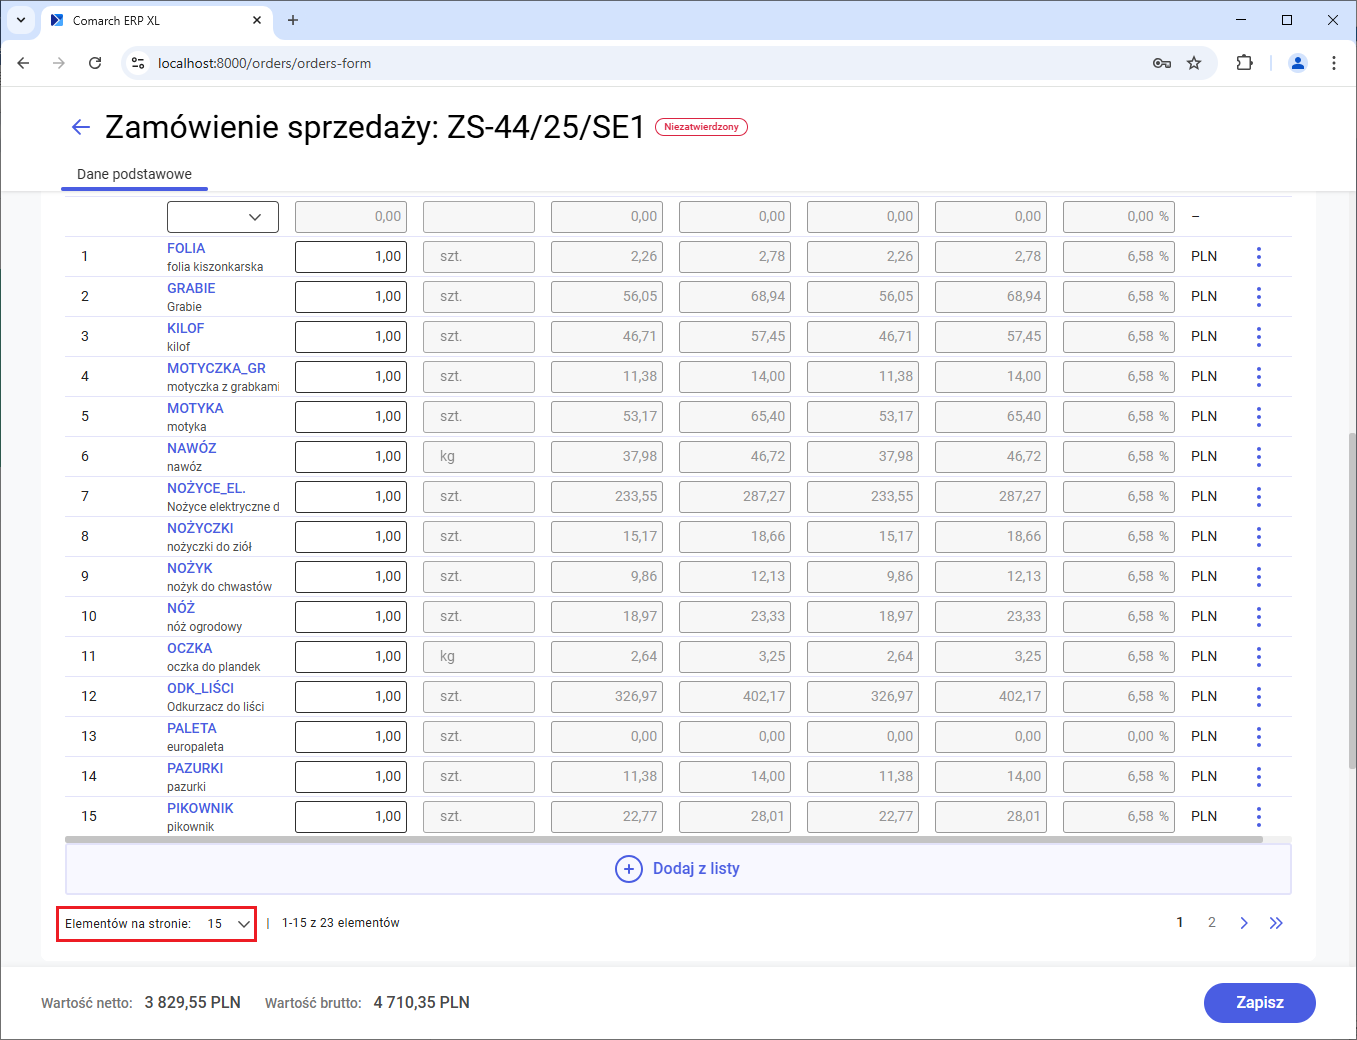Open empty item selector dropdown in first row
The width and height of the screenshot is (1357, 1040).
pos(223,217)
